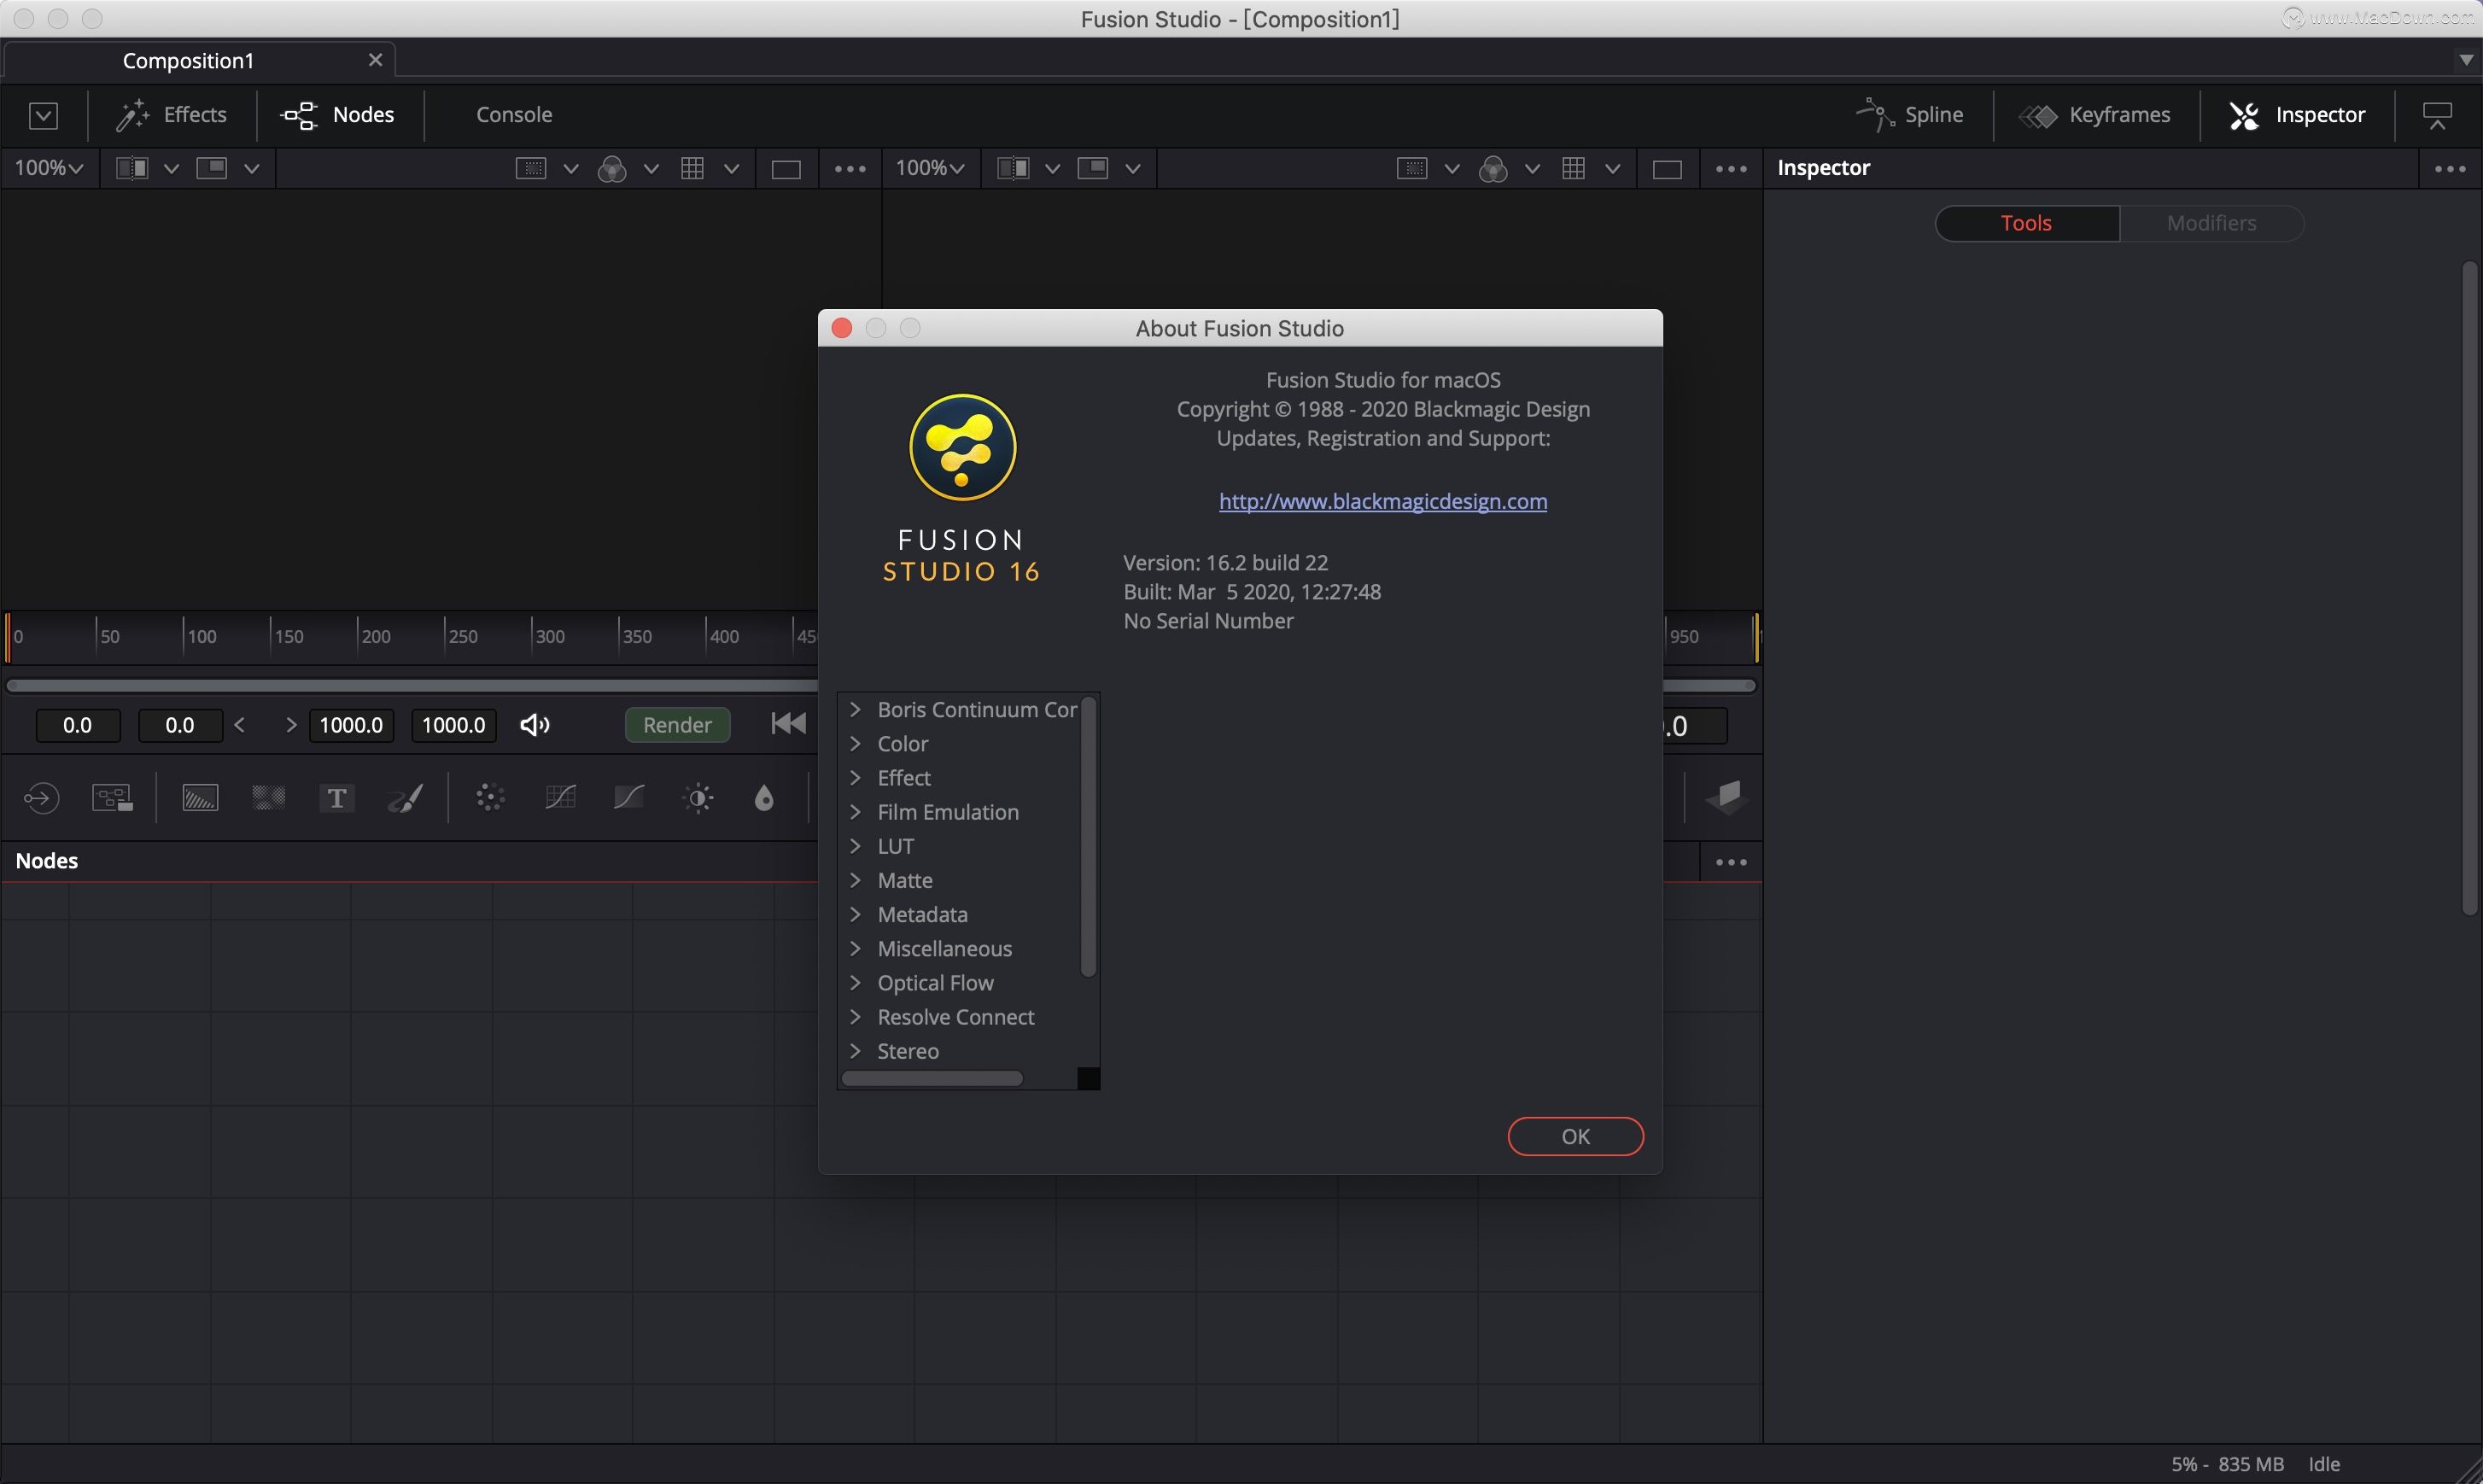Switch to the Modifiers tab in Inspector
The height and width of the screenshot is (1484, 2483).
pyautogui.click(x=2211, y=223)
